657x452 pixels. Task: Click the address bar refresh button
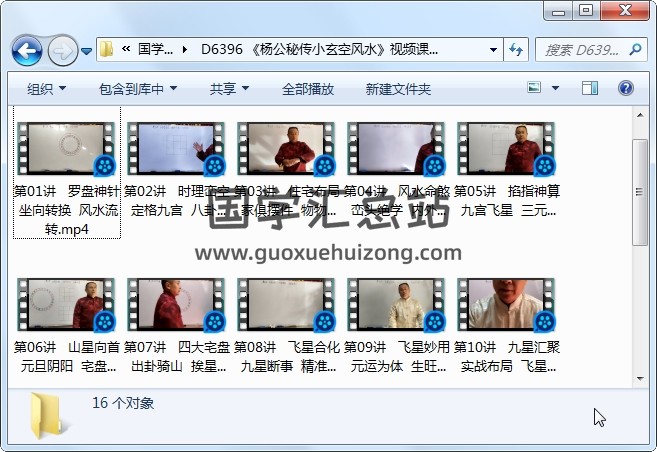pos(516,50)
